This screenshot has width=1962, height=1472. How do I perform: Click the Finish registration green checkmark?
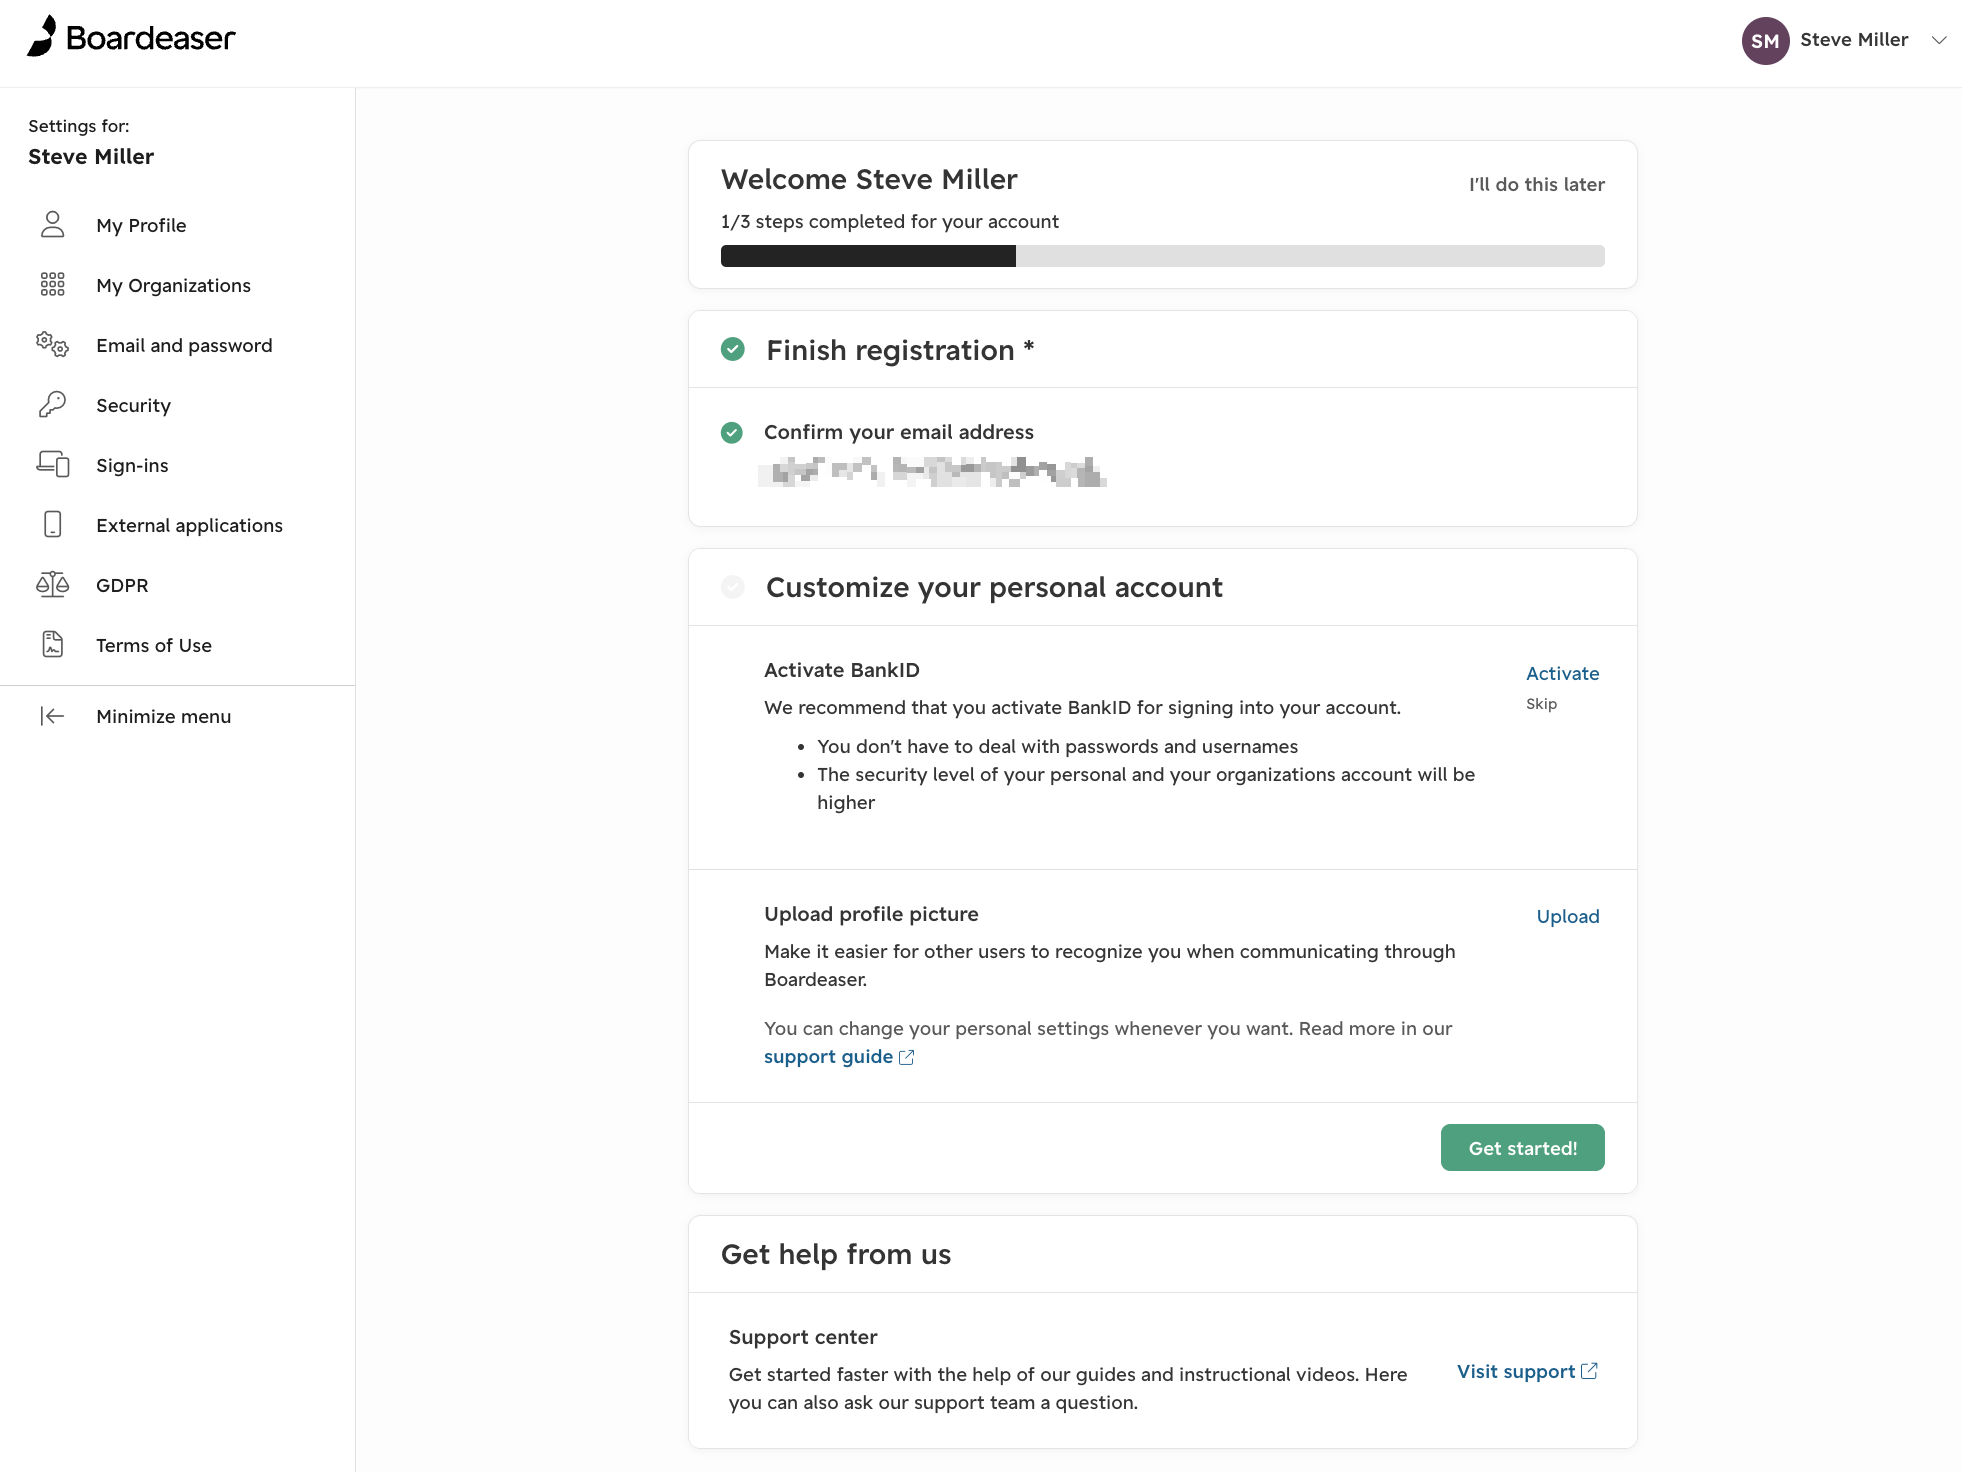[x=733, y=350]
